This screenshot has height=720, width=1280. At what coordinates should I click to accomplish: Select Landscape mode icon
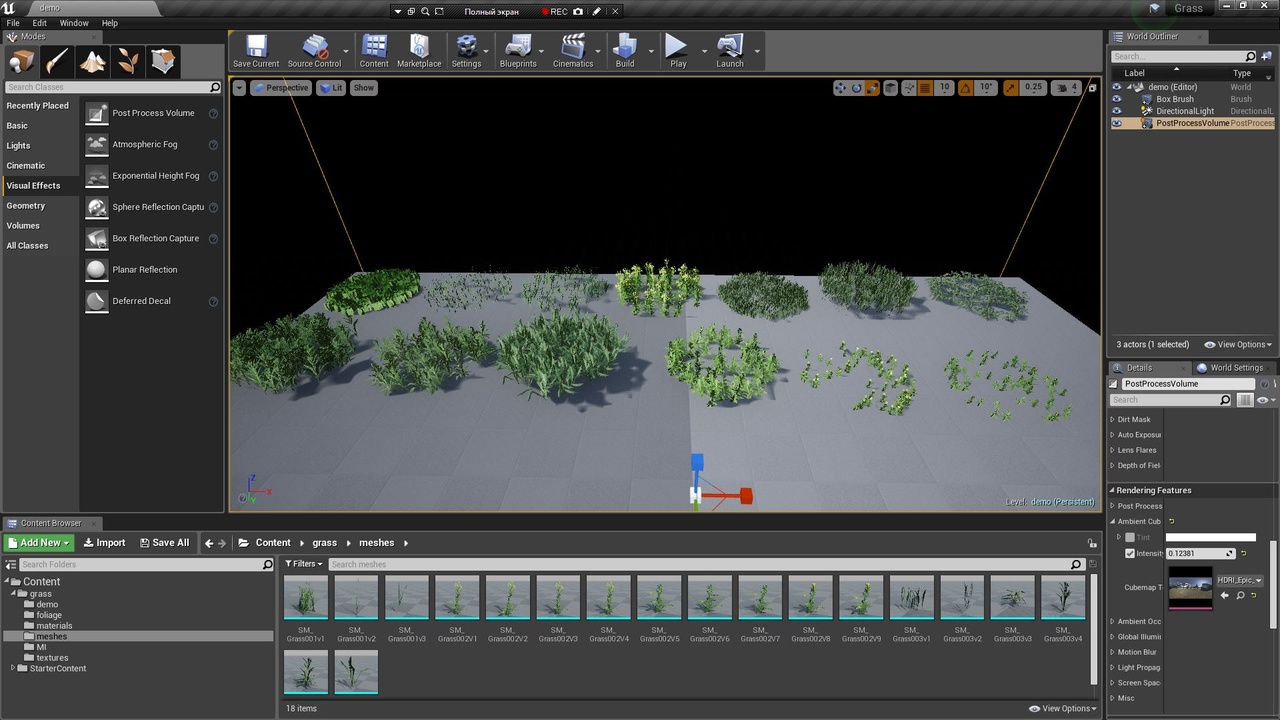[x=93, y=62]
